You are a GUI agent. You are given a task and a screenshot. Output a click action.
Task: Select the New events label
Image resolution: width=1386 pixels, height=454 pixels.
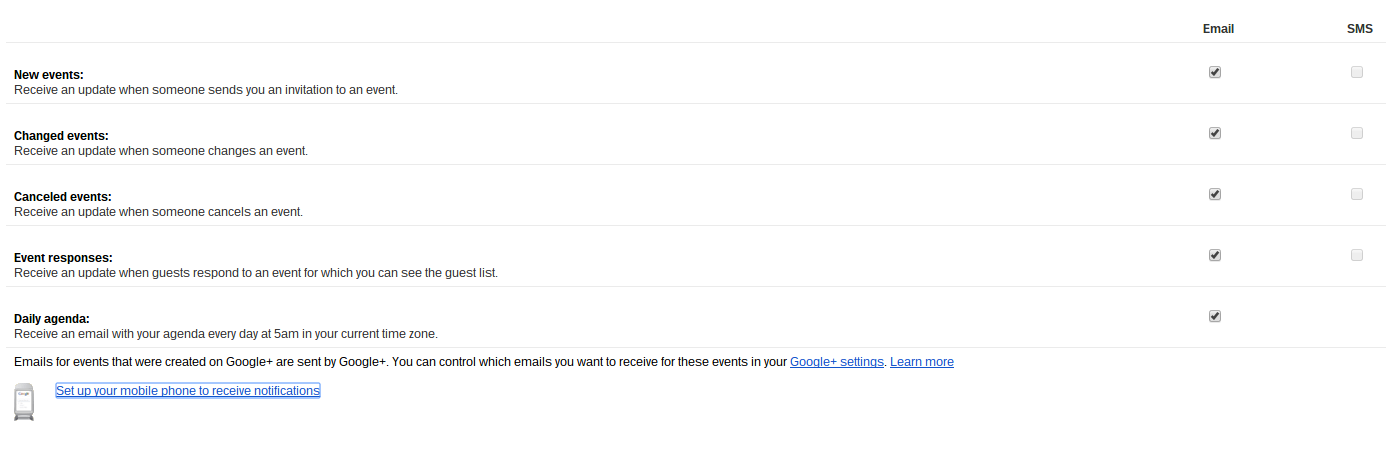coord(49,75)
